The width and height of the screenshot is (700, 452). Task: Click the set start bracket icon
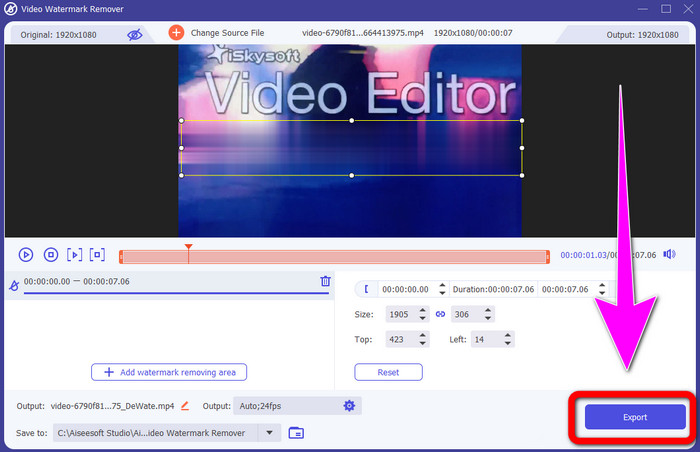tap(366, 289)
